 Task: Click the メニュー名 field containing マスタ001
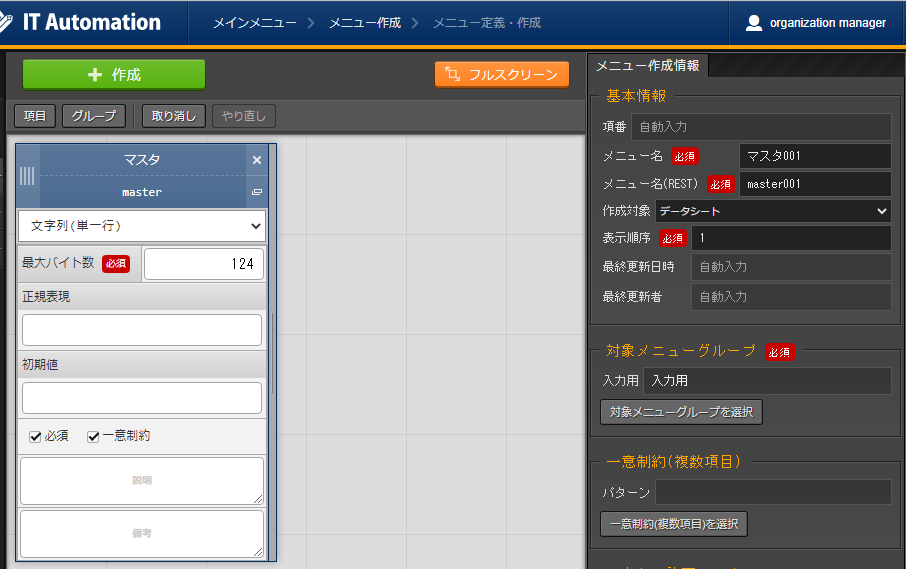pyautogui.click(x=814, y=156)
